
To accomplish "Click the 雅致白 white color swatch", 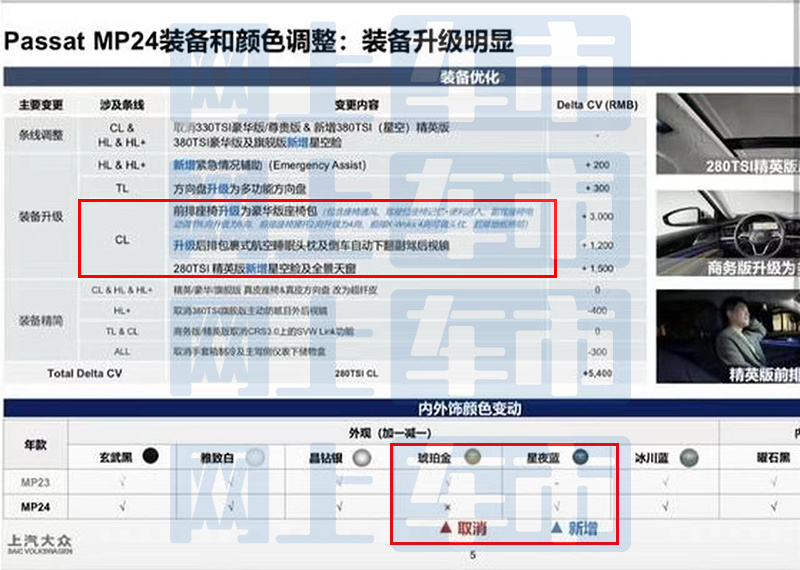I will (x=255, y=457).
